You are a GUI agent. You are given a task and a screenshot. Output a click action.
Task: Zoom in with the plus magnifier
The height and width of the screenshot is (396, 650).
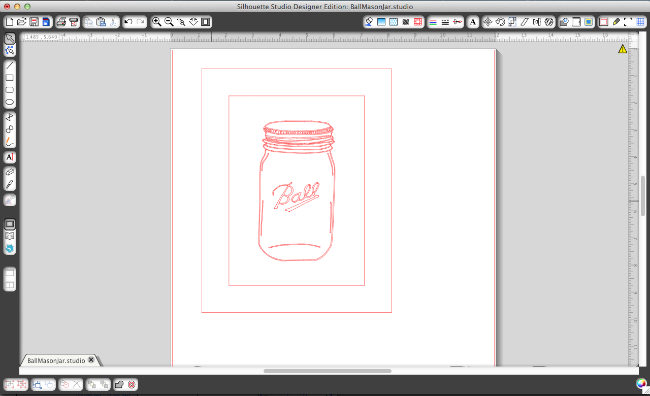coord(156,22)
